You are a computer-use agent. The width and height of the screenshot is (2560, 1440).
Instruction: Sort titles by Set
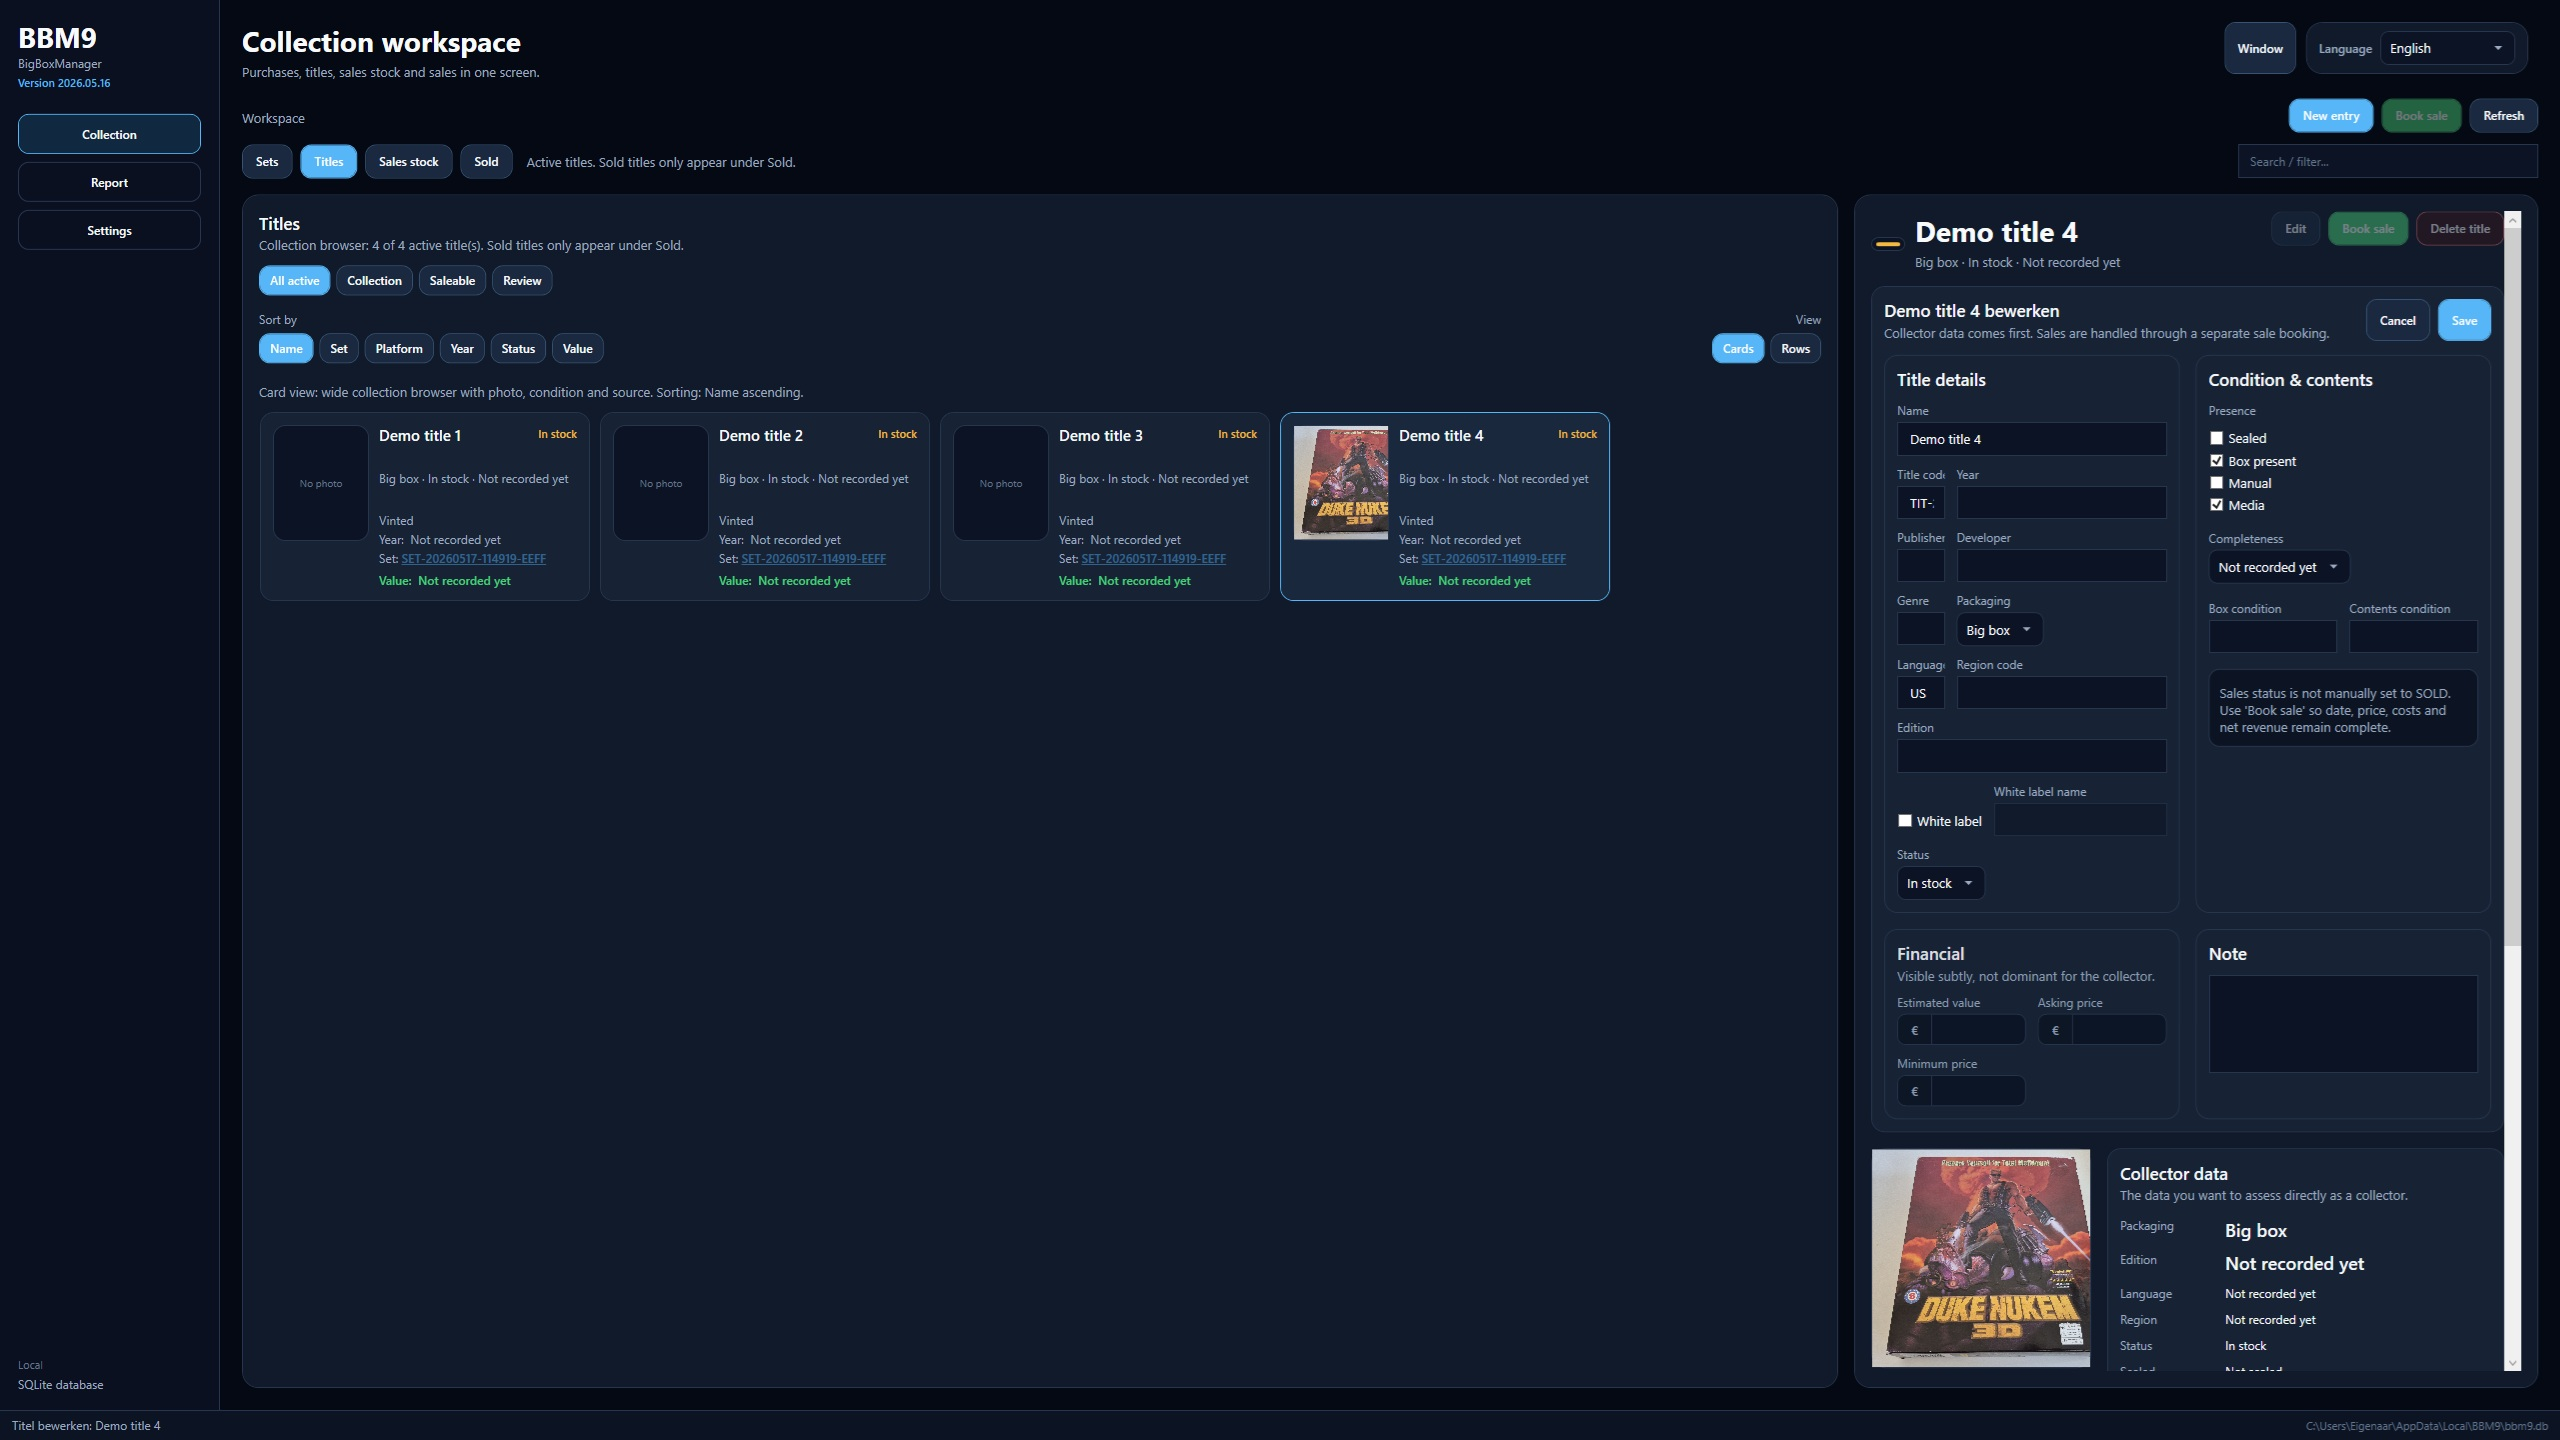(x=339, y=349)
